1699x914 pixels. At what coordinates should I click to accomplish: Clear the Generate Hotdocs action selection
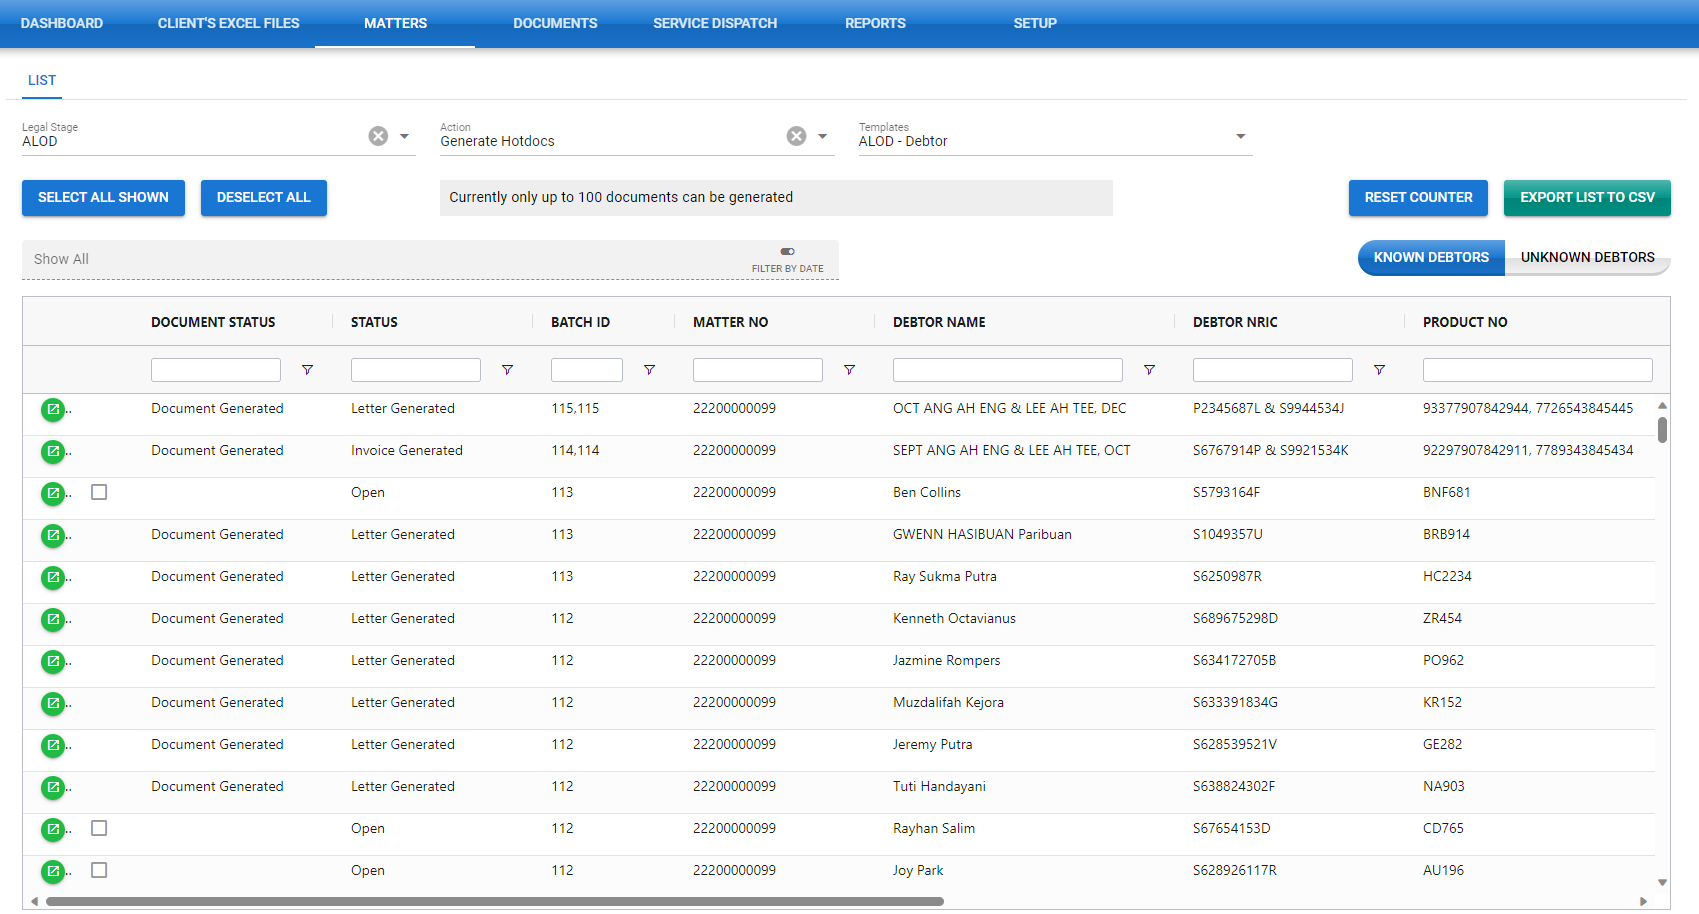pos(796,136)
